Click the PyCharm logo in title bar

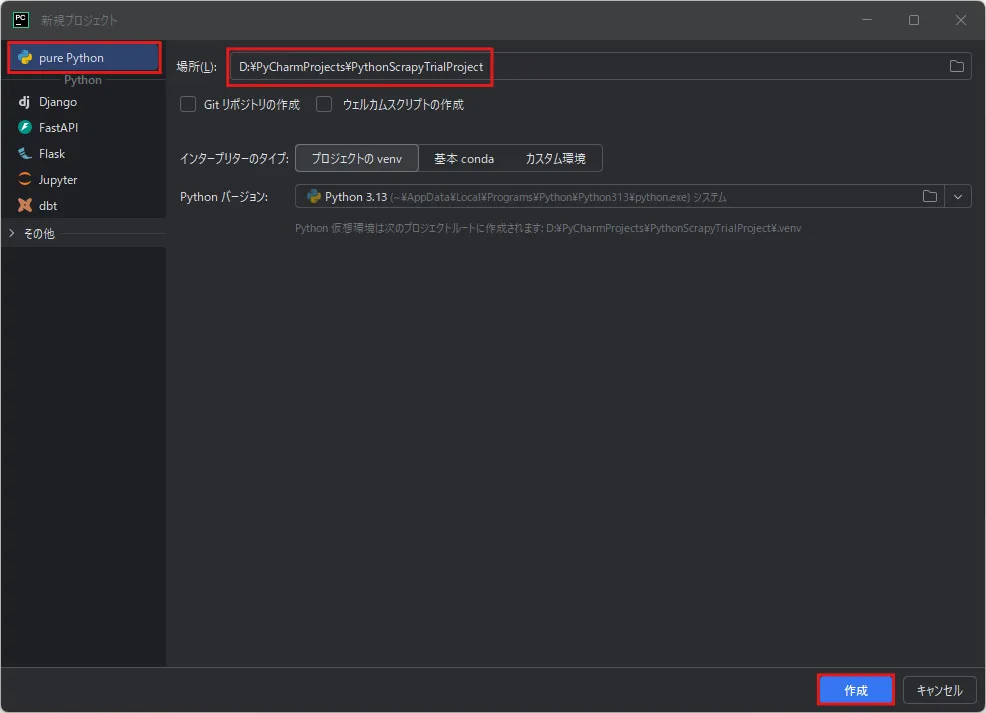(x=21, y=20)
